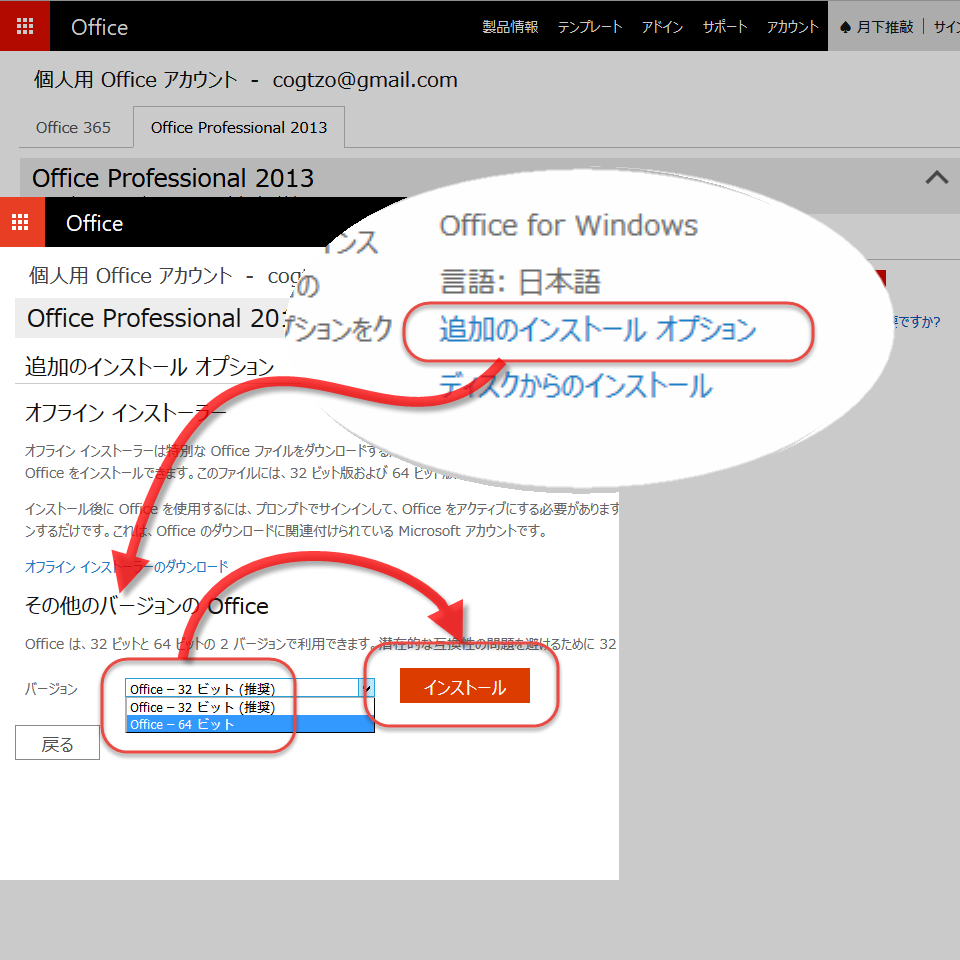Click the インストール button
This screenshot has width=960, height=960.
464,687
